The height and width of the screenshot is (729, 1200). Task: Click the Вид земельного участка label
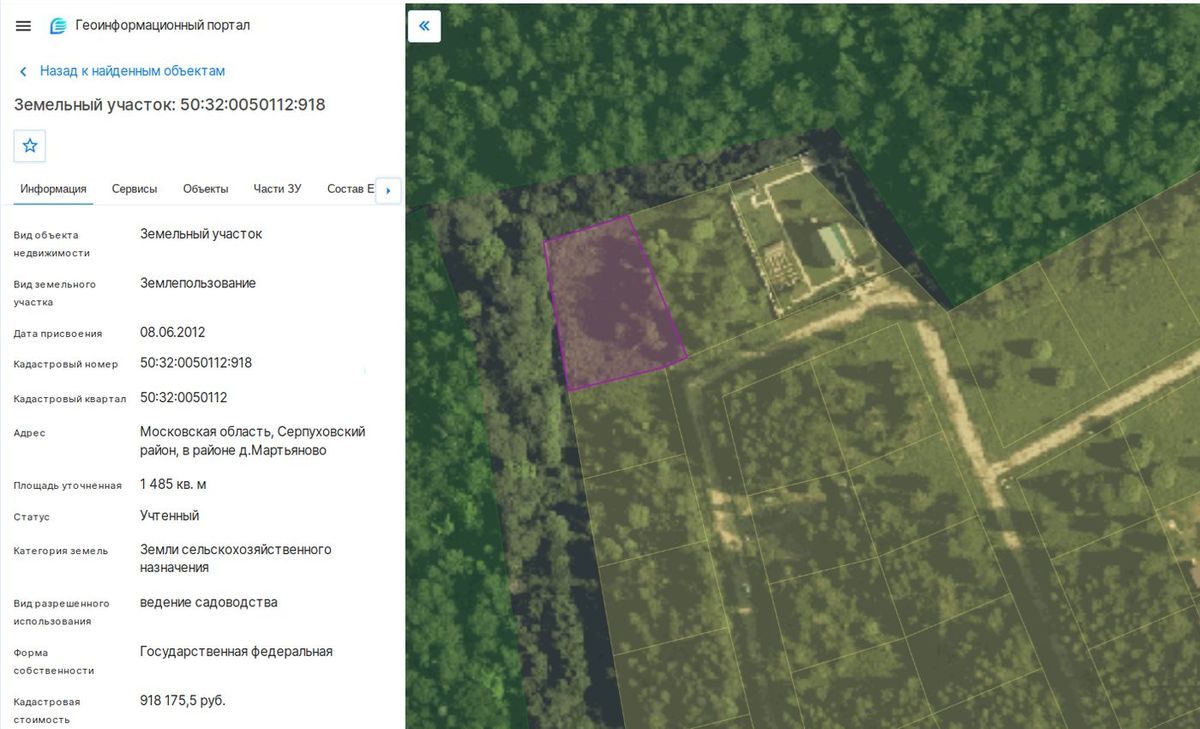click(55, 293)
